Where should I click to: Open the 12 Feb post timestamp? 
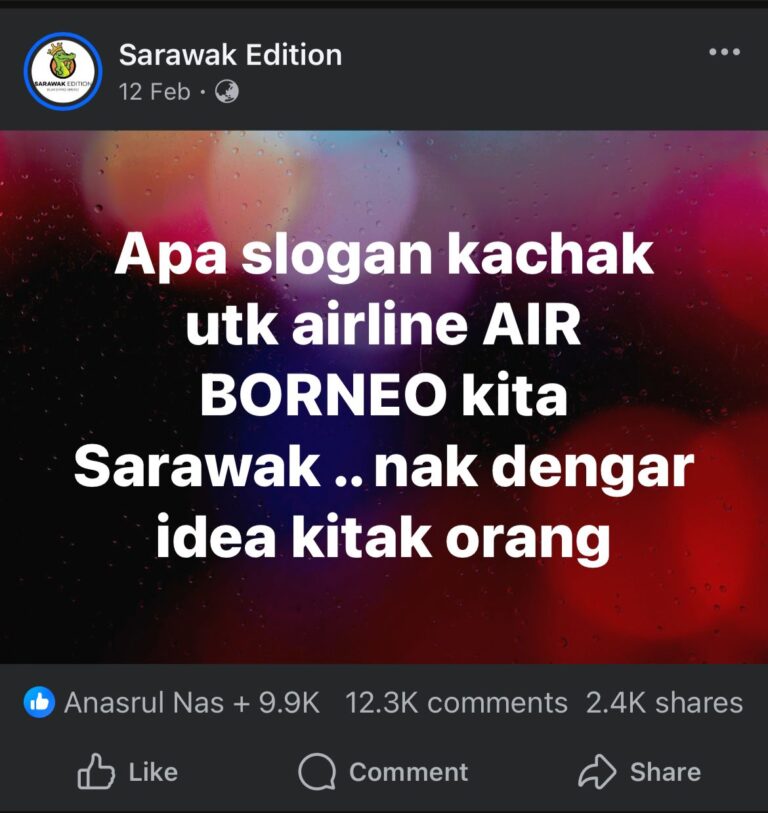(155, 92)
